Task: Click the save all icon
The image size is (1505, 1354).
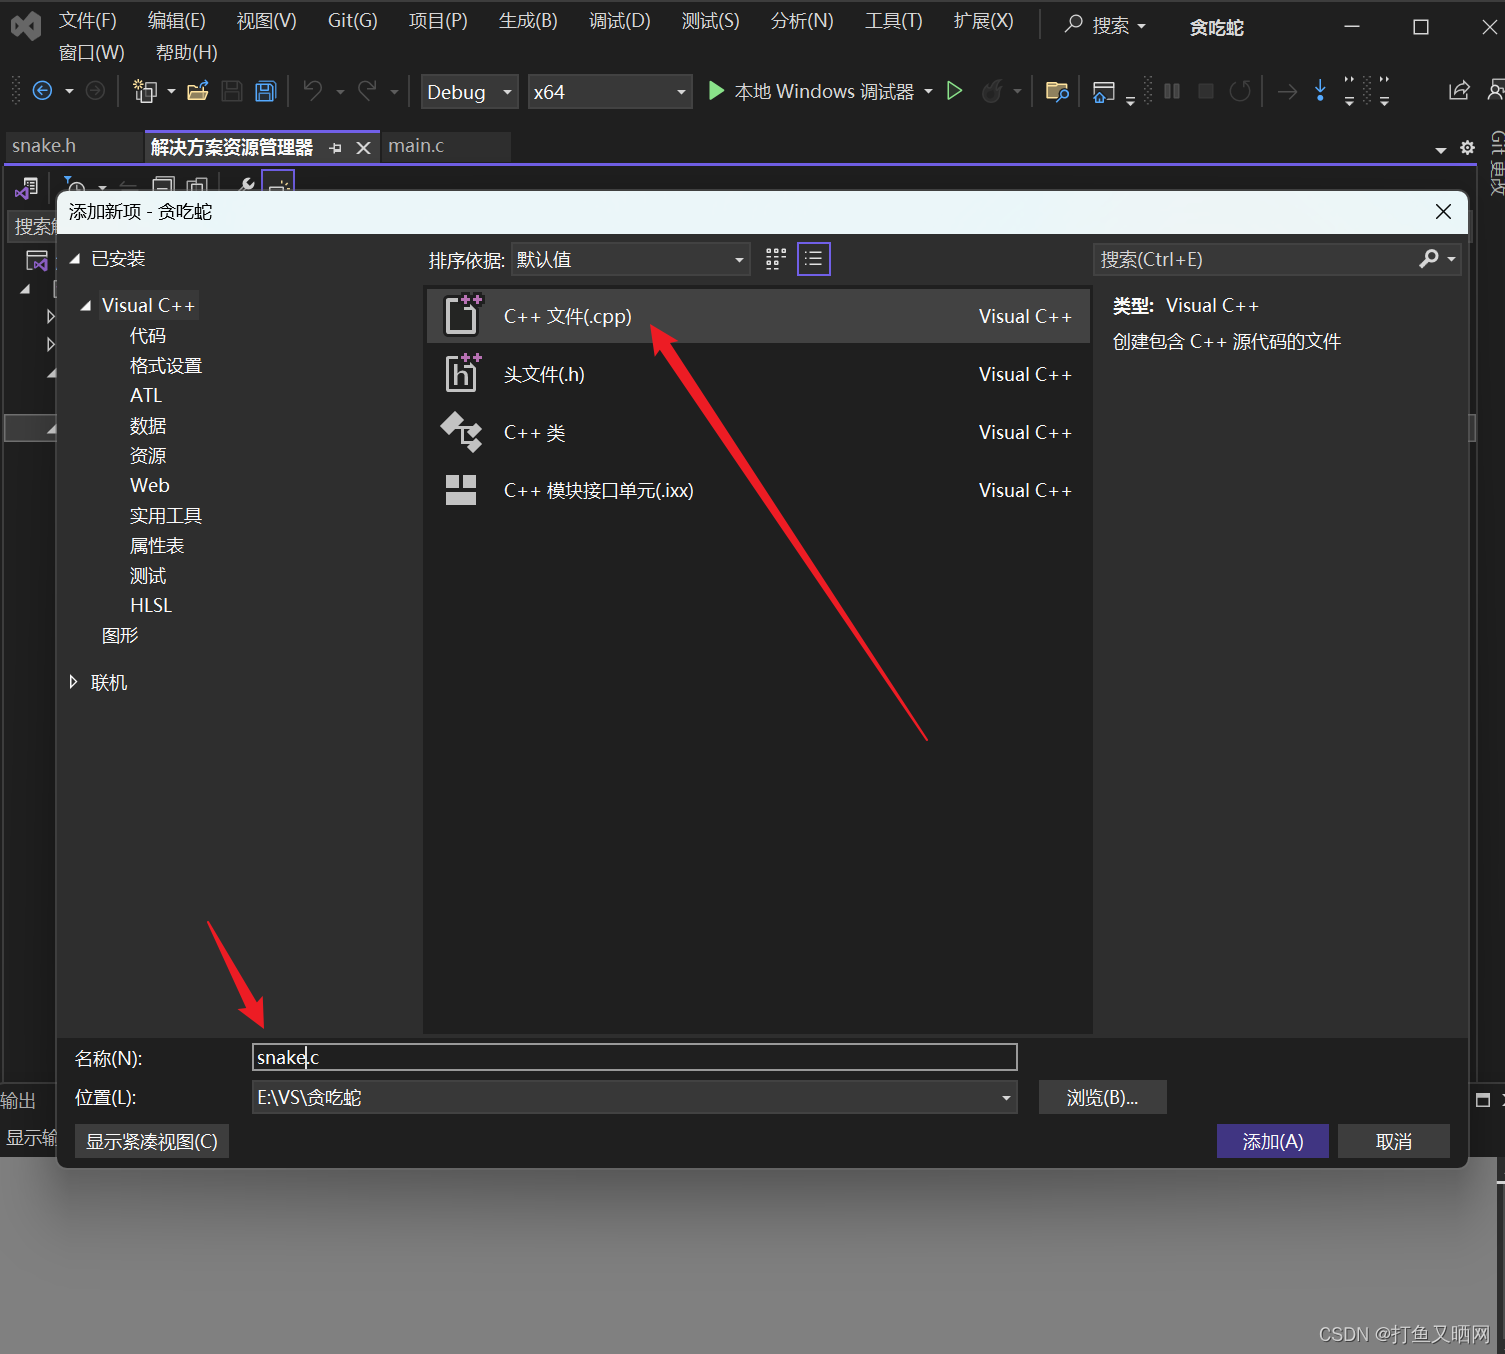Action: [x=265, y=91]
